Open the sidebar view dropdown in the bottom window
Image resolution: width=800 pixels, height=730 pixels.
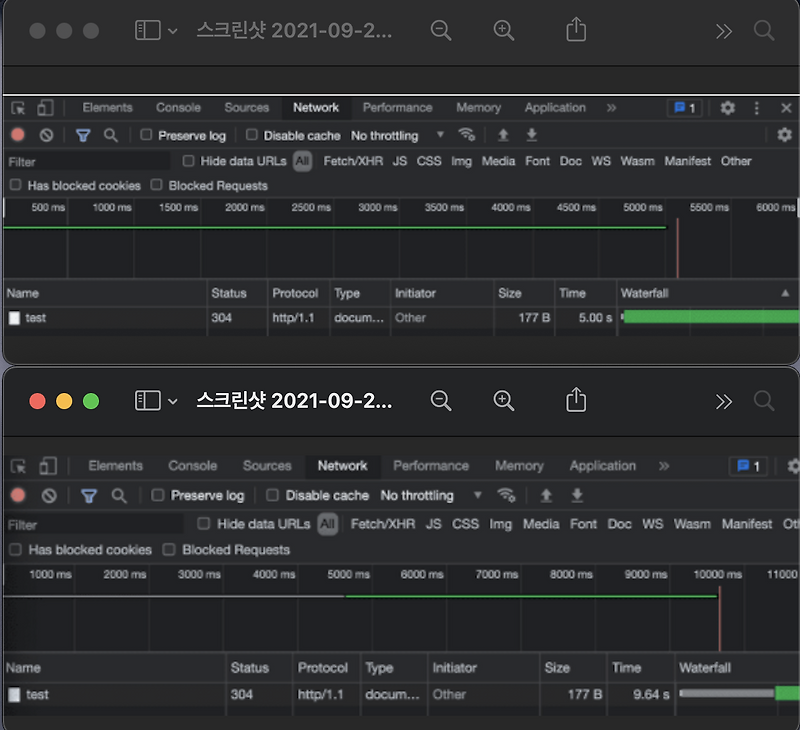click(172, 401)
